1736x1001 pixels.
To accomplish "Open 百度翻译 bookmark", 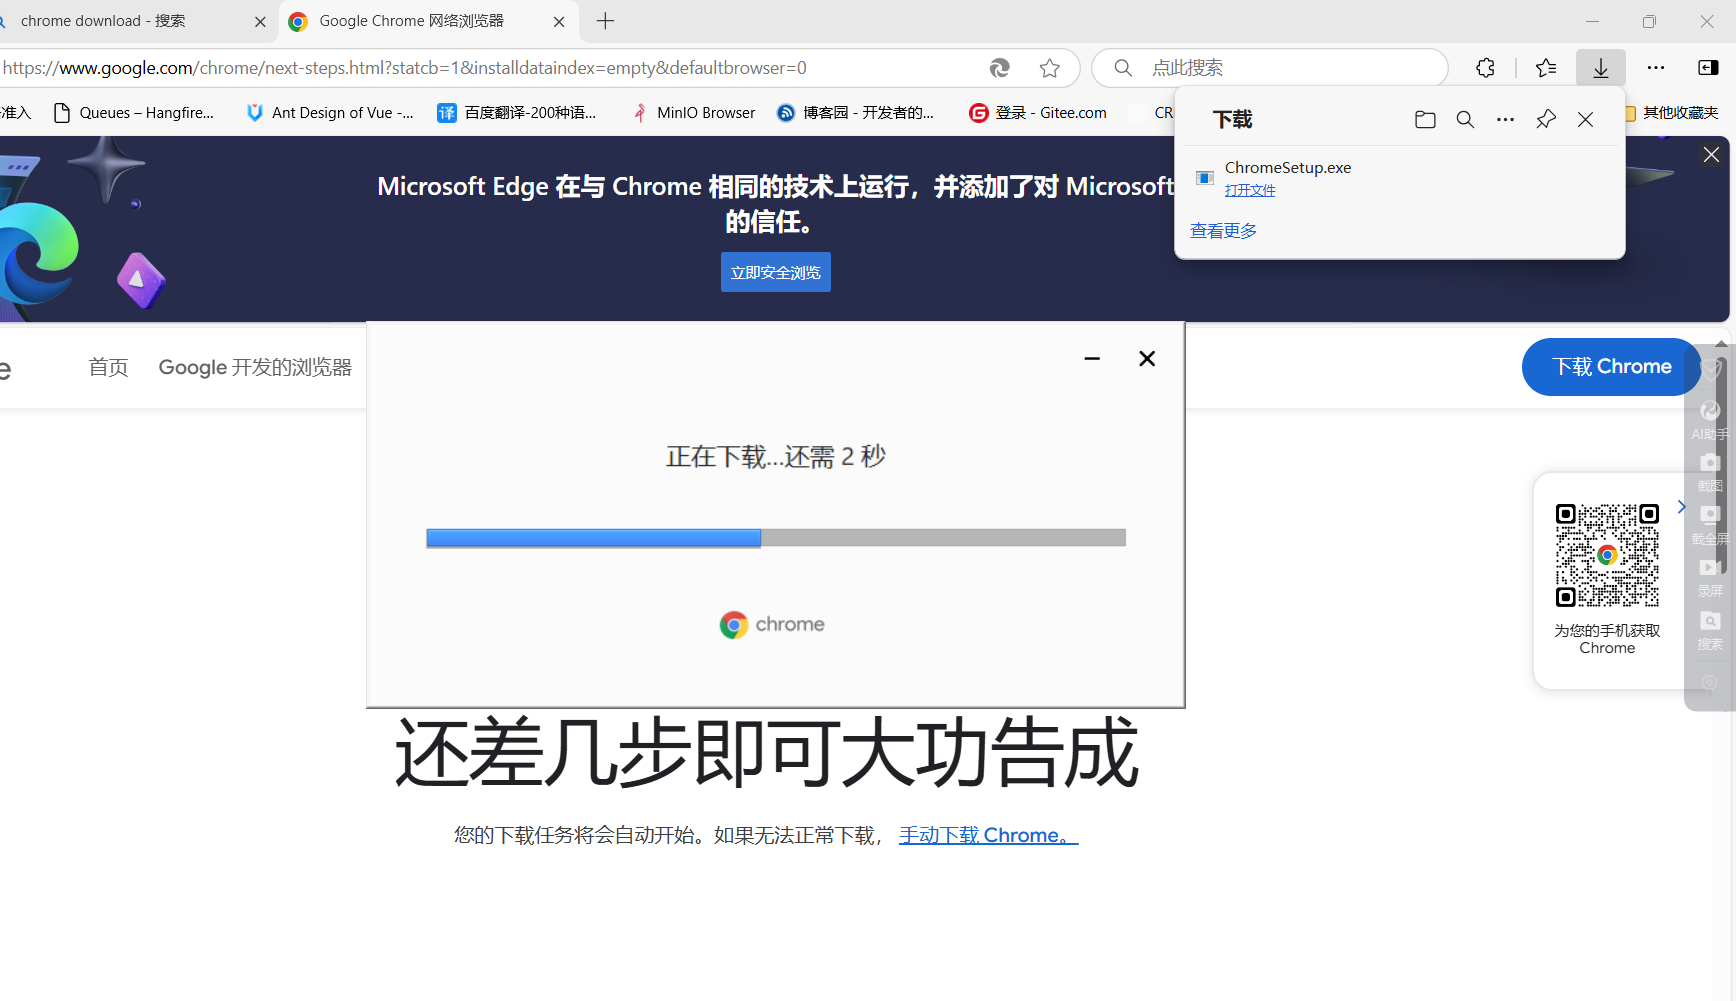I will (517, 113).
